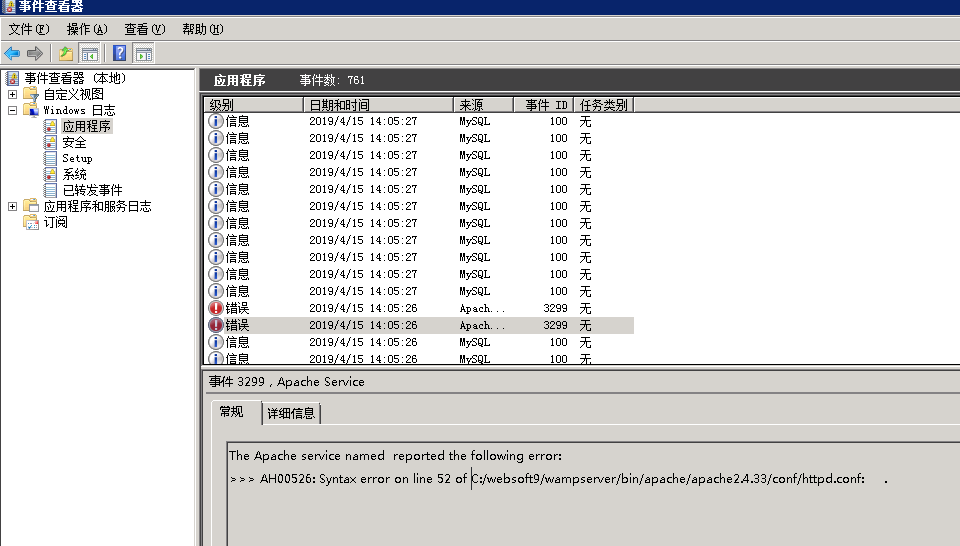
Task: Sort by the 事件 ID column header
Action: point(543,105)
